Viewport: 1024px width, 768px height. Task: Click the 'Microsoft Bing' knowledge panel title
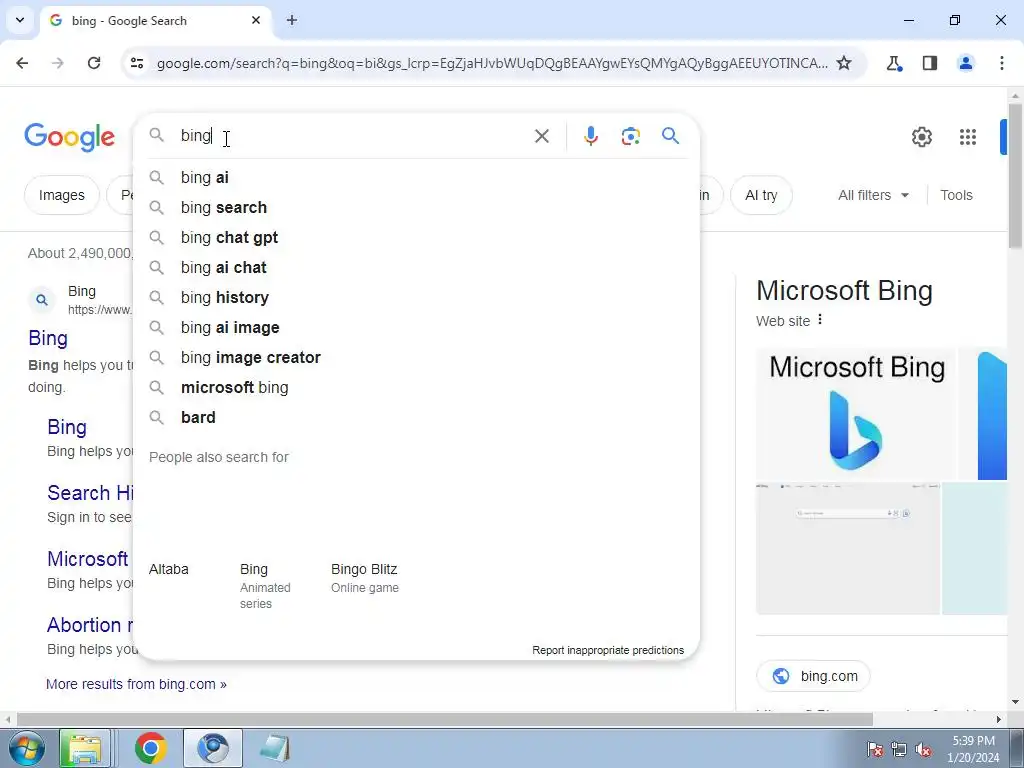tap(844, 291)
